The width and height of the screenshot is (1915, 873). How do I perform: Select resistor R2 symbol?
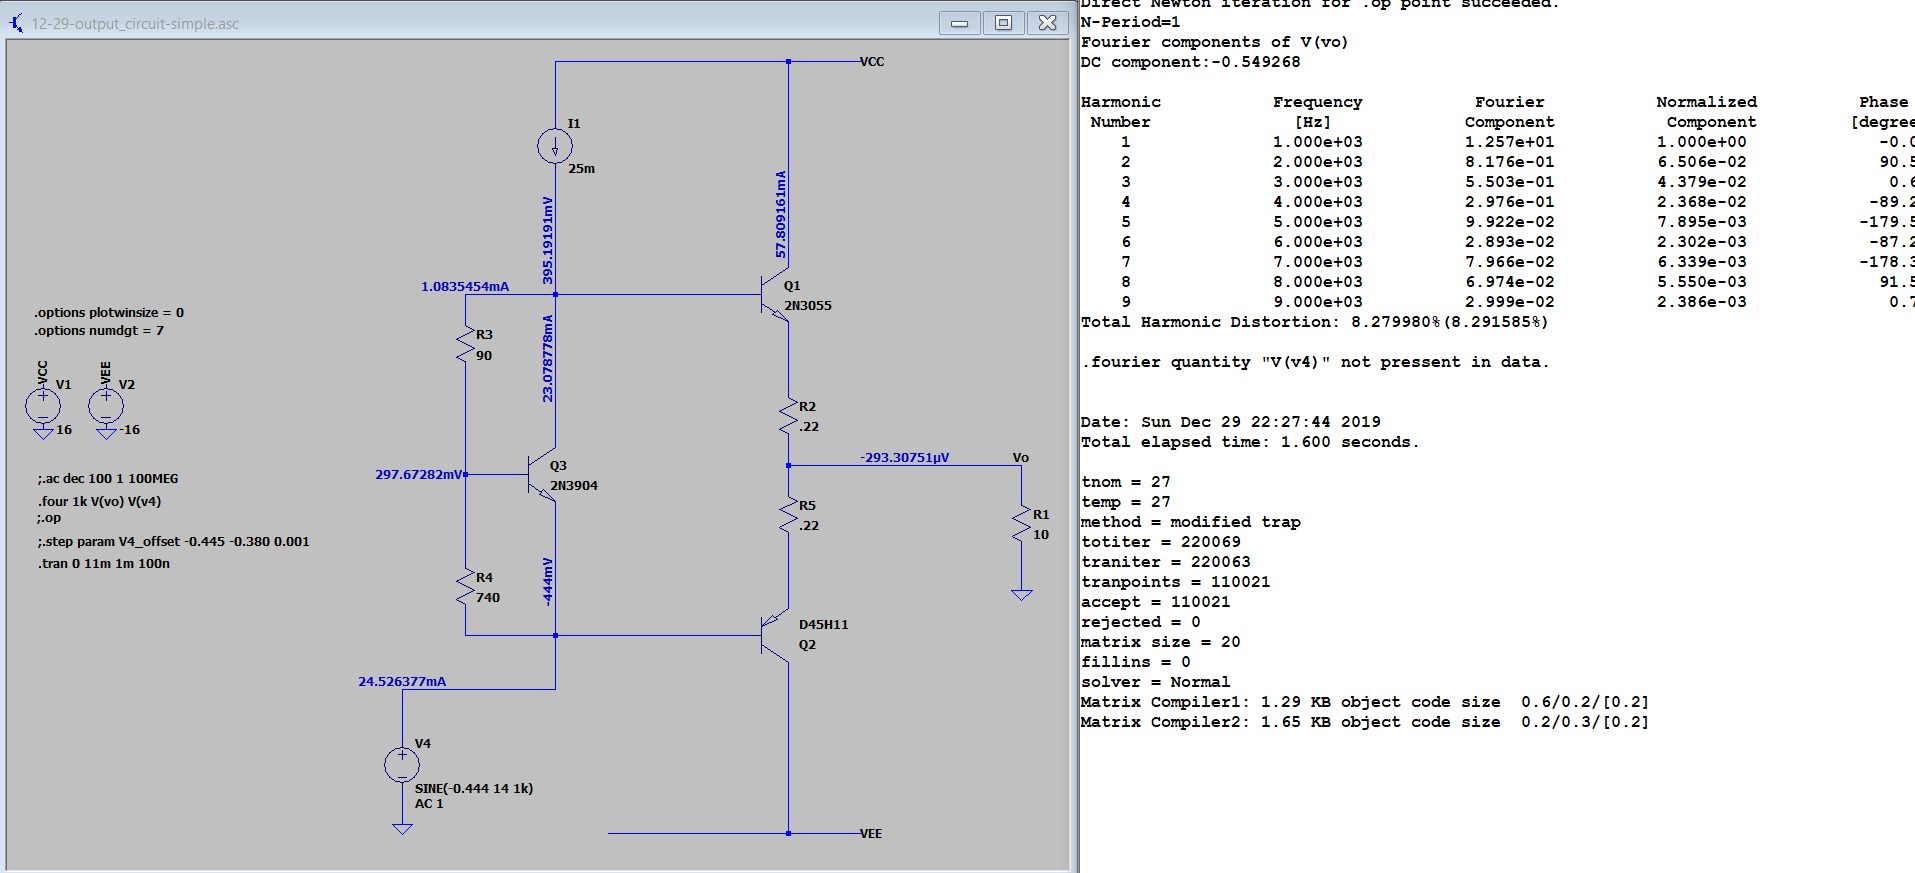click(x=788, y=416)
